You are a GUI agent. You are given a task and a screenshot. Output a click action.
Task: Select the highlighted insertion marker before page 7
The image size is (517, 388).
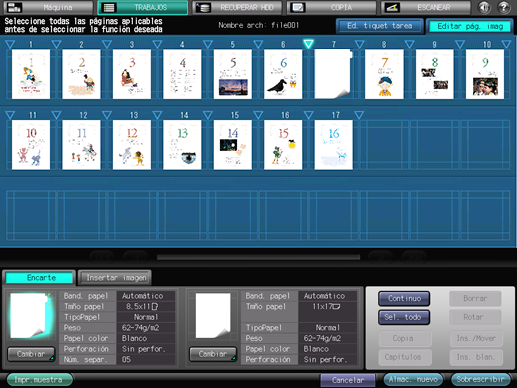pos(308,44)
